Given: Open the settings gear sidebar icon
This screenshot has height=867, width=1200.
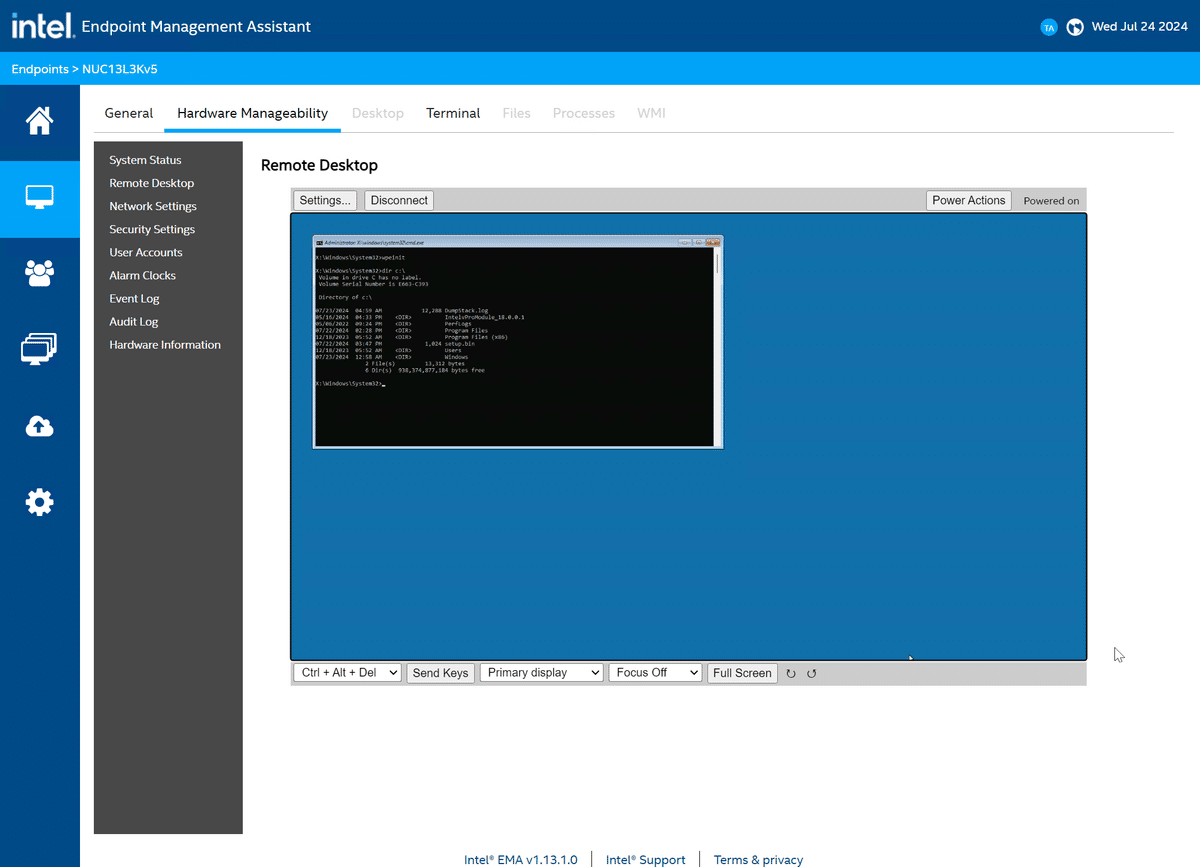Looking at the screenshot, I should click(40, 502).
